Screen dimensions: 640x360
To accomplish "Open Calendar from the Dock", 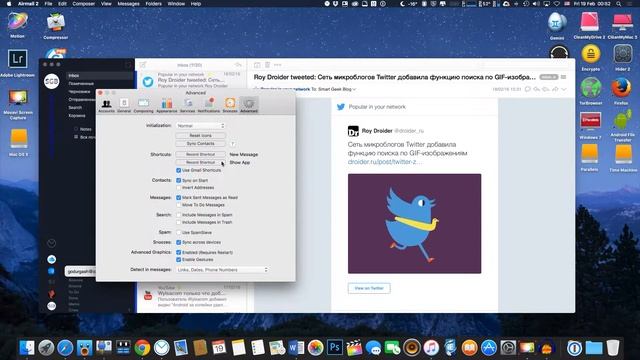I will 219,347.
